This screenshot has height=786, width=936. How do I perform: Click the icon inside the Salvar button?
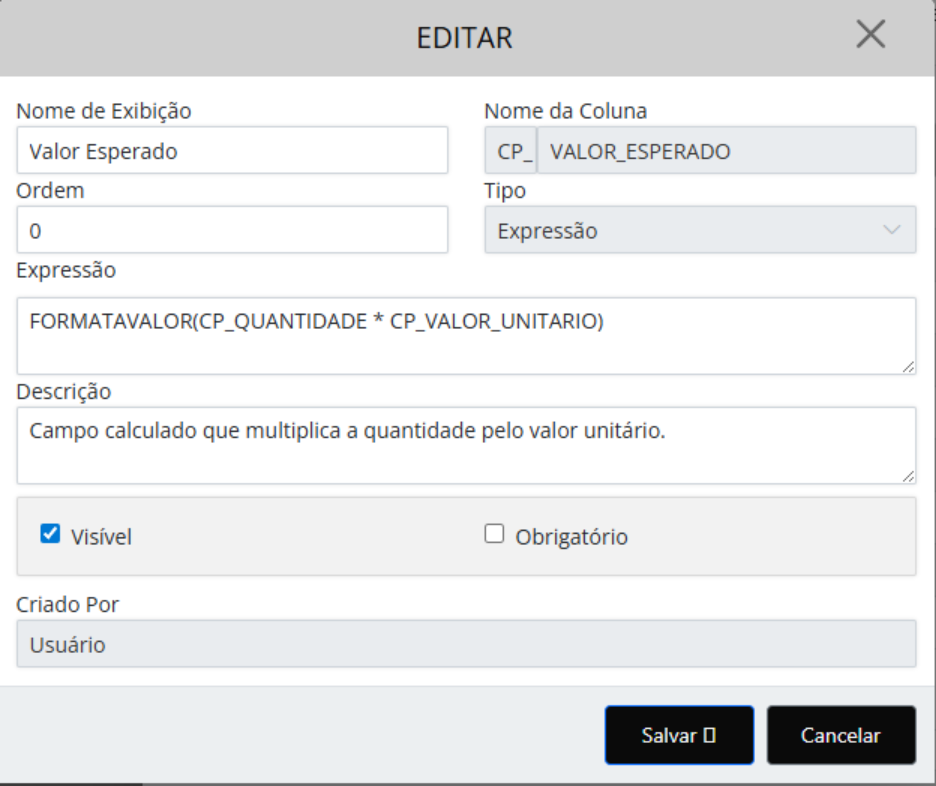[x=708, y=736]
